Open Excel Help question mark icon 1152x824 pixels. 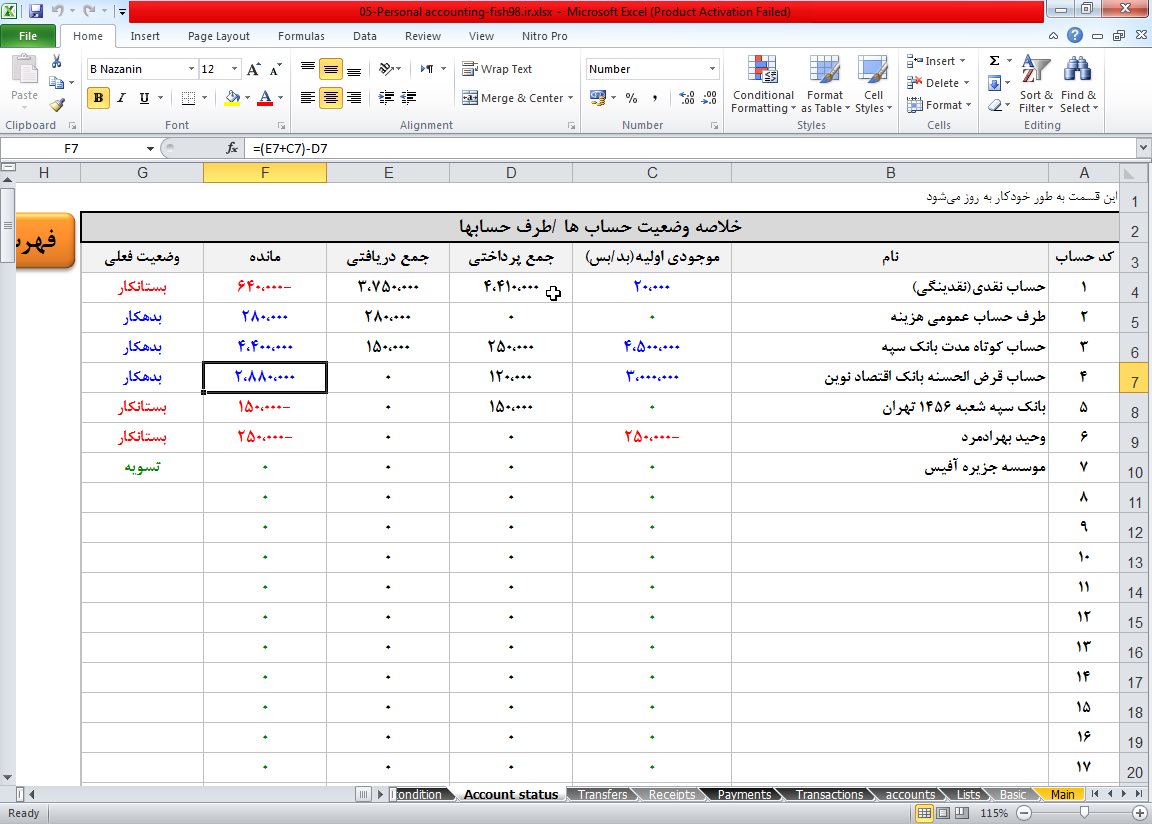pyautogui.click(x=1074, y=35)
